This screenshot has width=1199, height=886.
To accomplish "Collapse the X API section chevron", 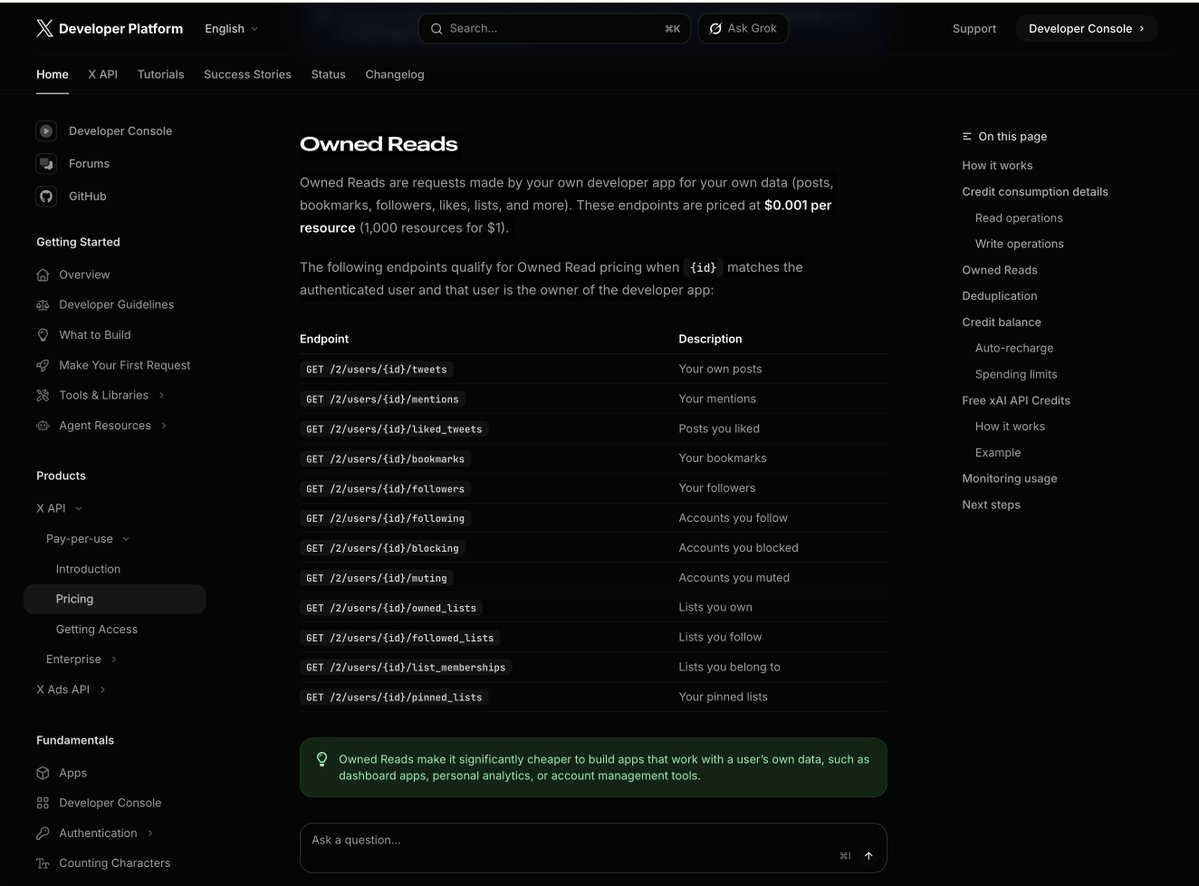I will click(79, 508).
